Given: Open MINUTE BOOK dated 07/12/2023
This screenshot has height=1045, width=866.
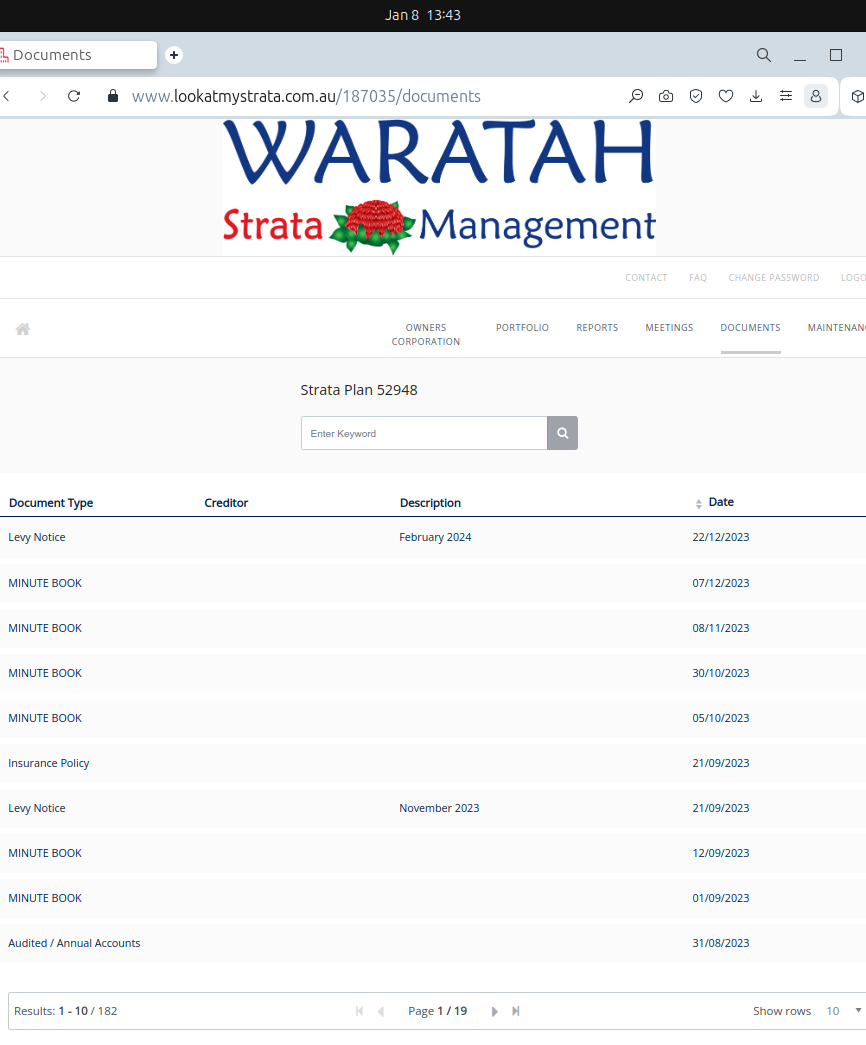Looking at the screenshot, I should [433, 583].
